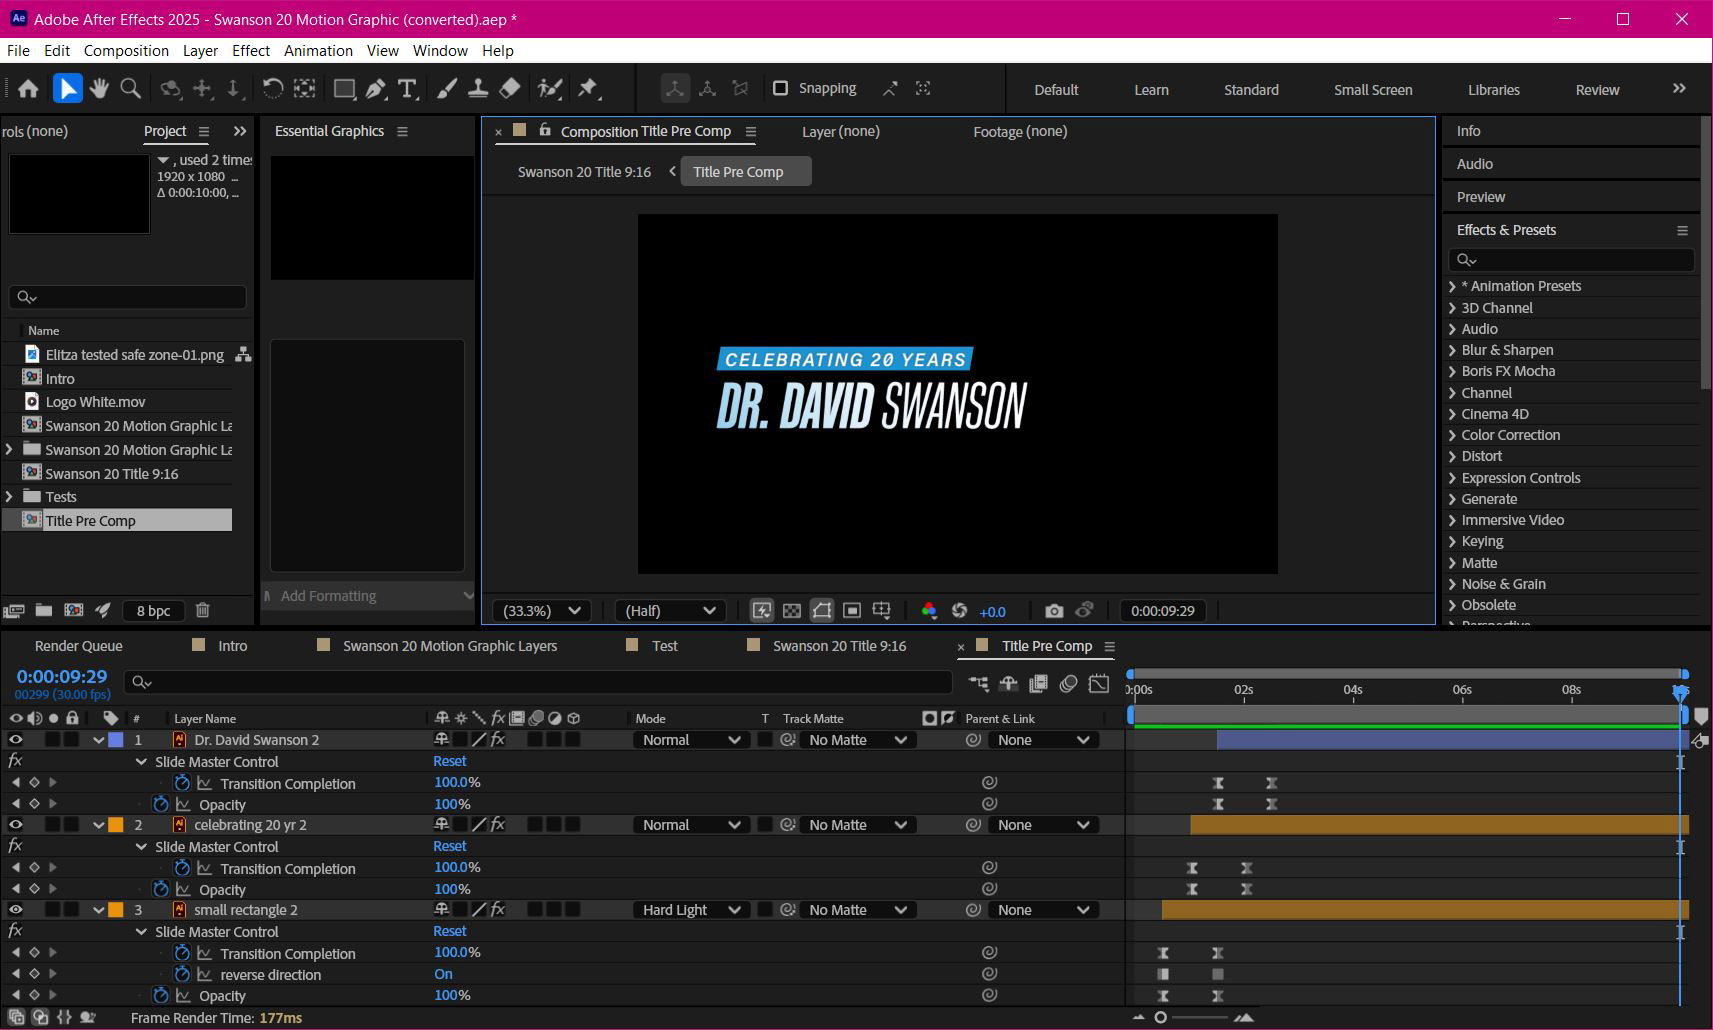Click the grid and guide options icon

[882, 611]
